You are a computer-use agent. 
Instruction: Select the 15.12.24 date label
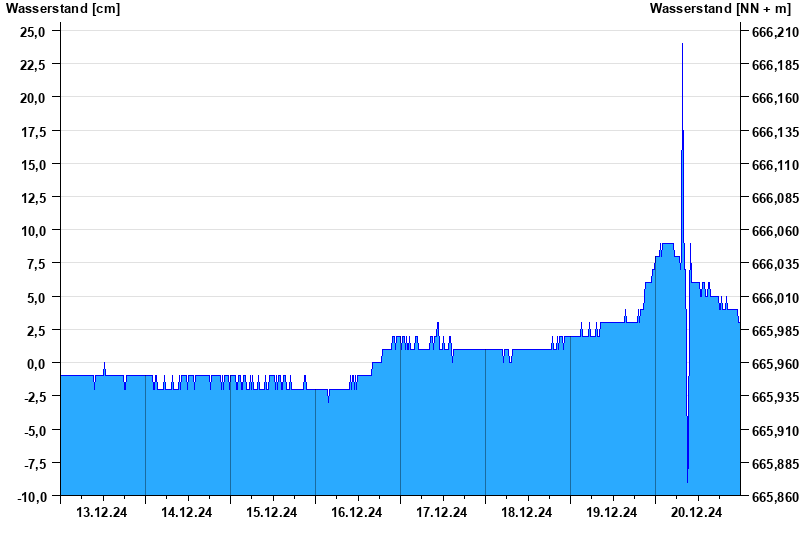pyautogui.click(x=272, y=512)
